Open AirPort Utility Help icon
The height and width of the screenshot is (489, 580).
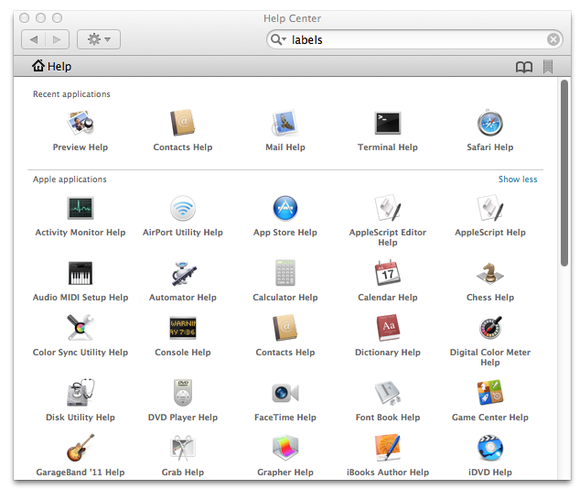[183, 208]
